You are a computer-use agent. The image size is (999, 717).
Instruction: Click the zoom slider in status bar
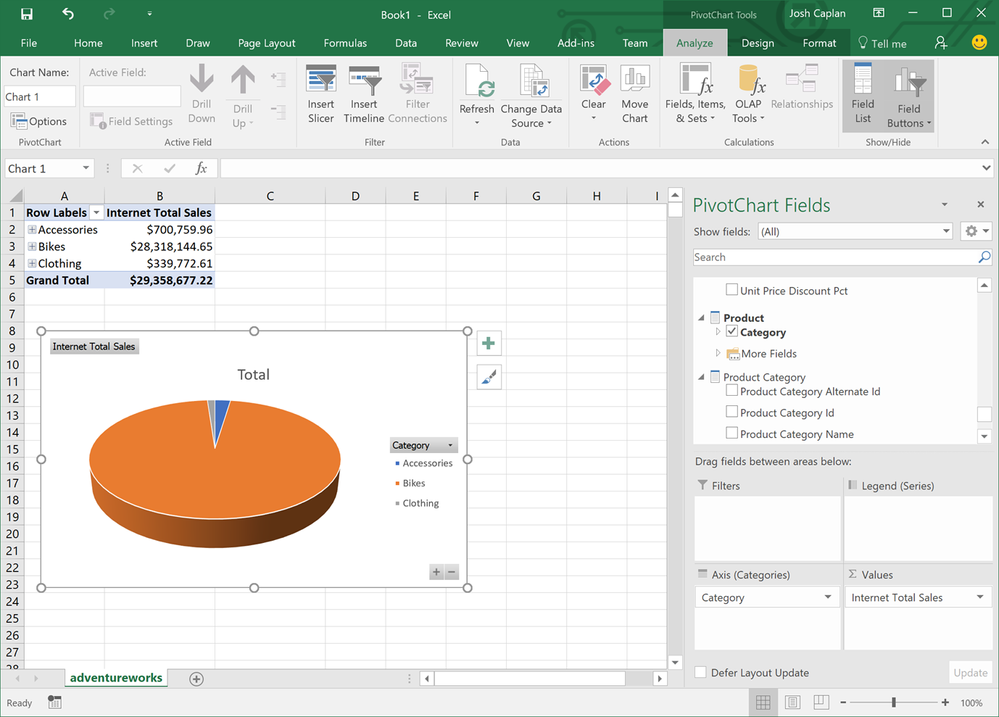click(x=893, y=703)
